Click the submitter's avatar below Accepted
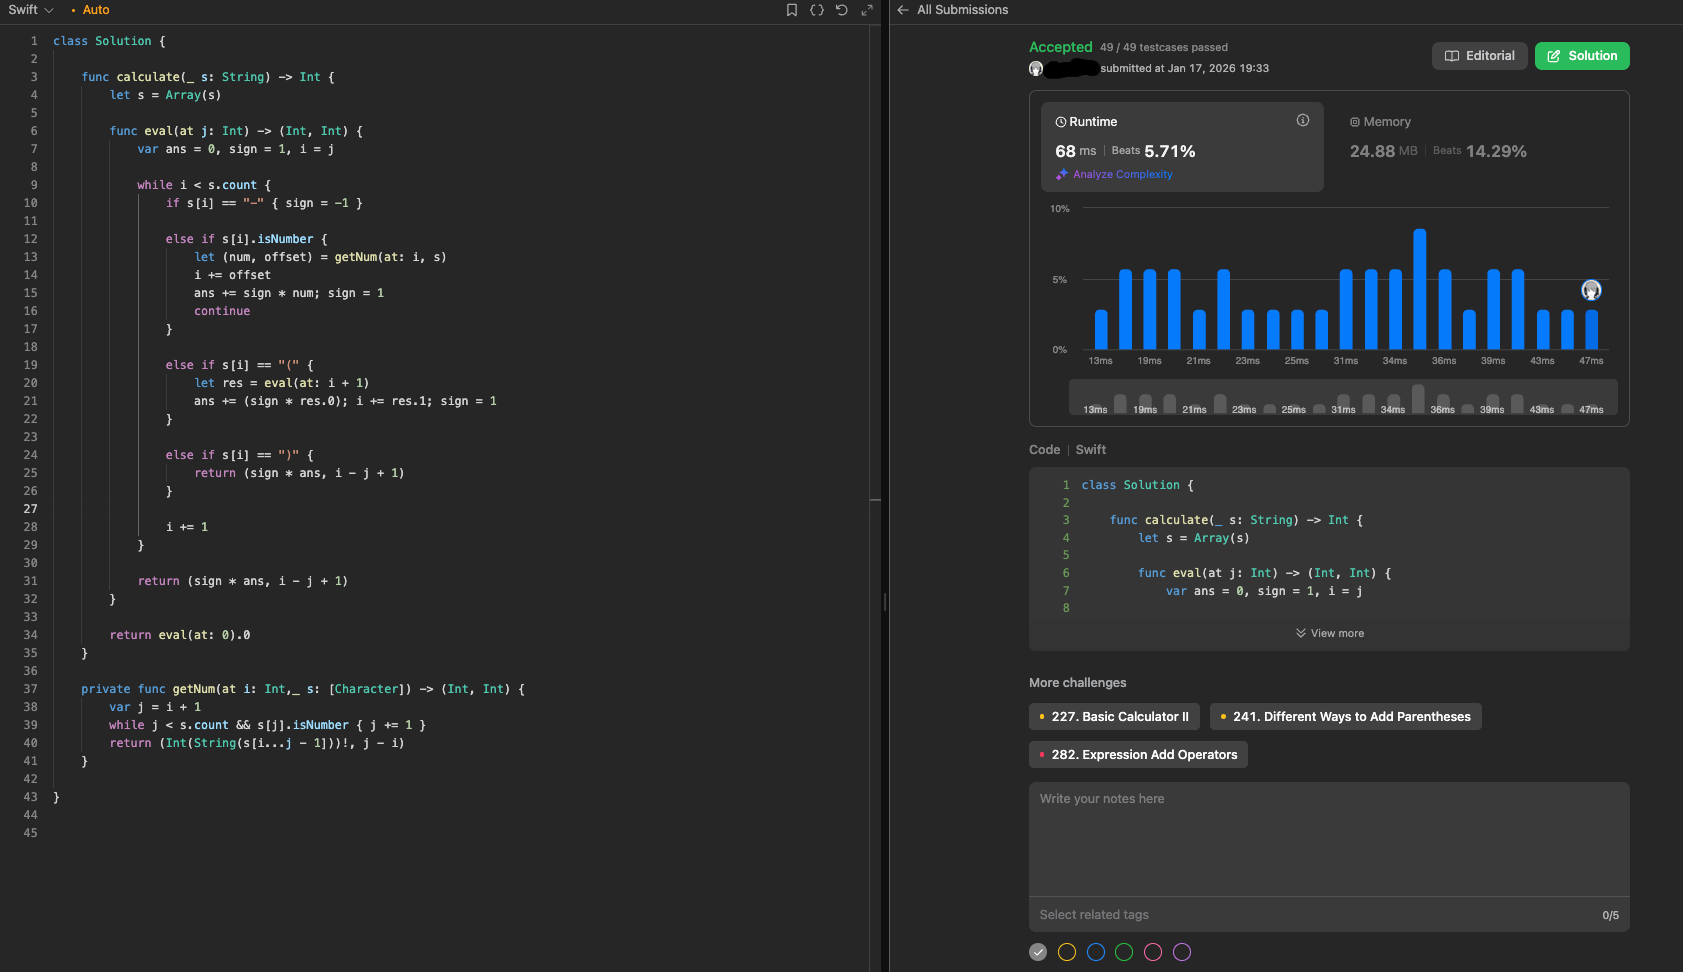The image size is (1683, 972). pos(1036,69)
